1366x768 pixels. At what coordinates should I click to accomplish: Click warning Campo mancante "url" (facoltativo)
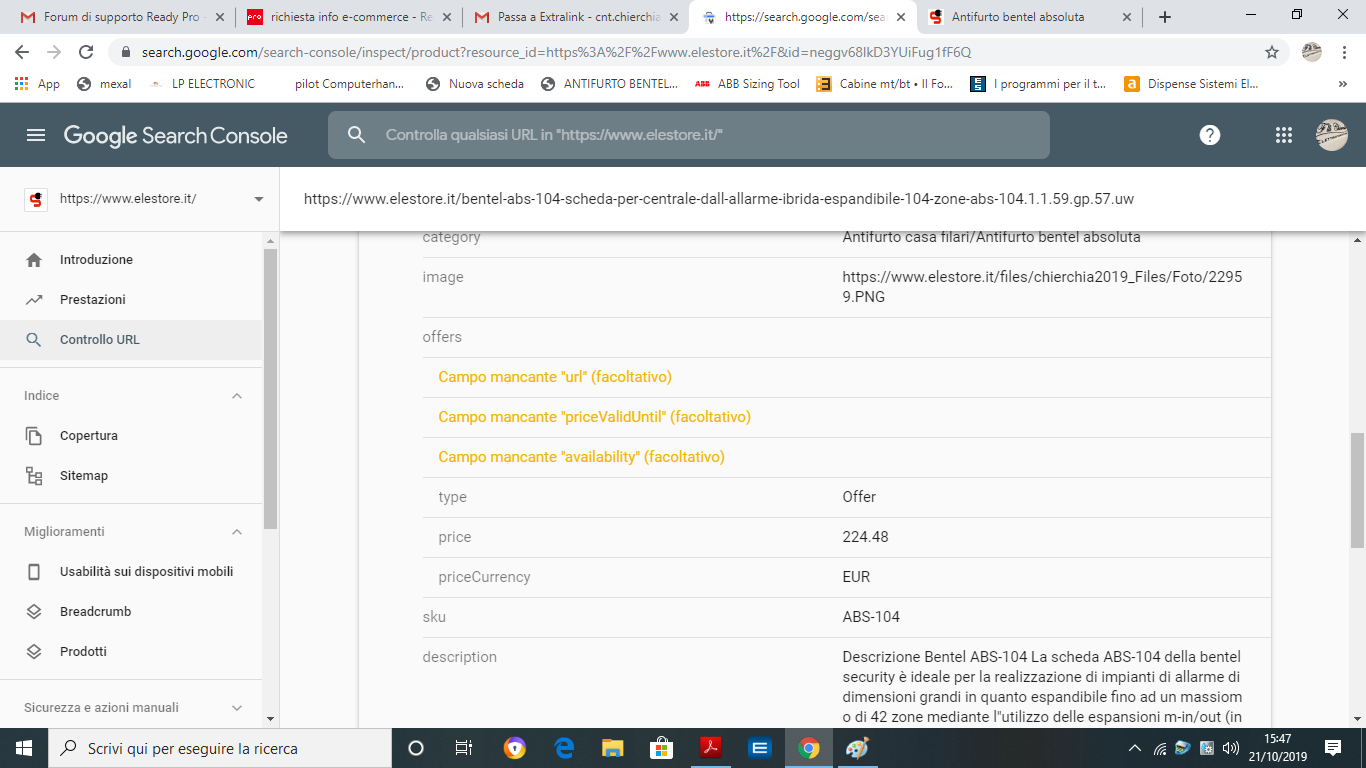coord(555,377)
